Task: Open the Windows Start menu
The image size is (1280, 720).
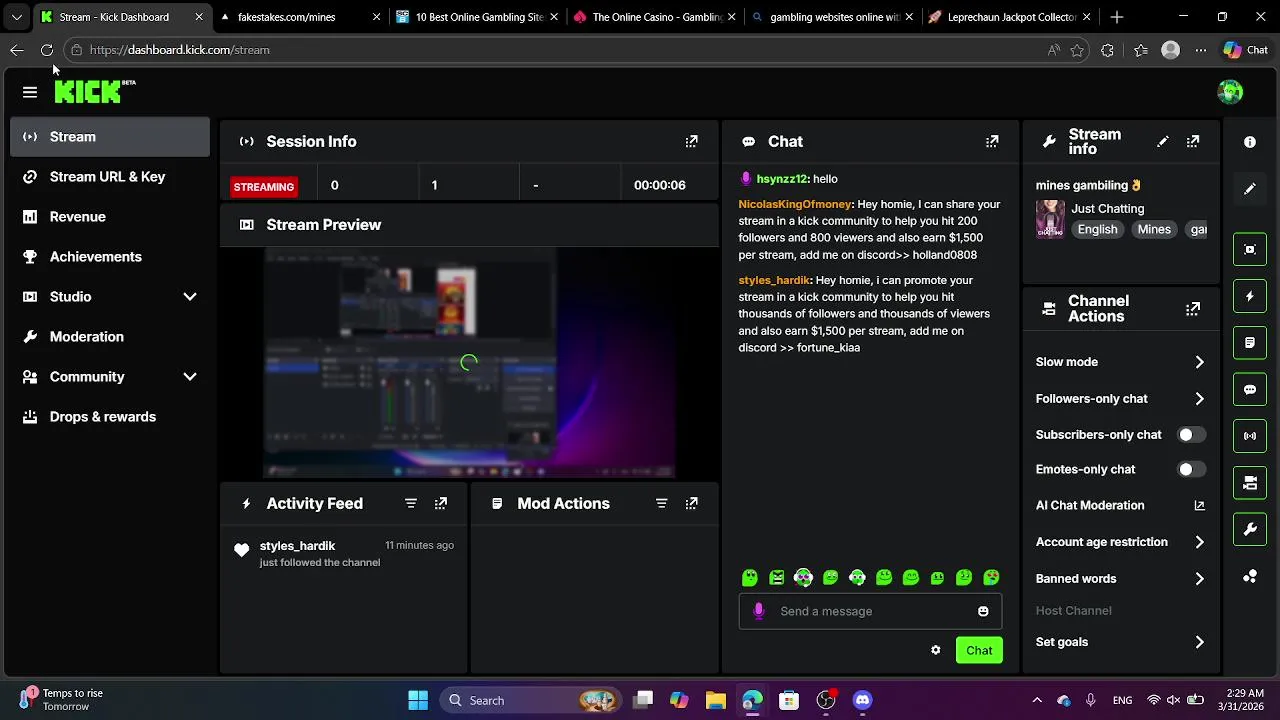Action: pos(418,700)
